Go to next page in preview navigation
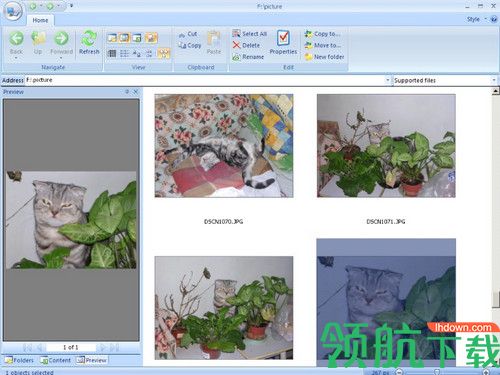500x375 pixels. pos(102,347)
